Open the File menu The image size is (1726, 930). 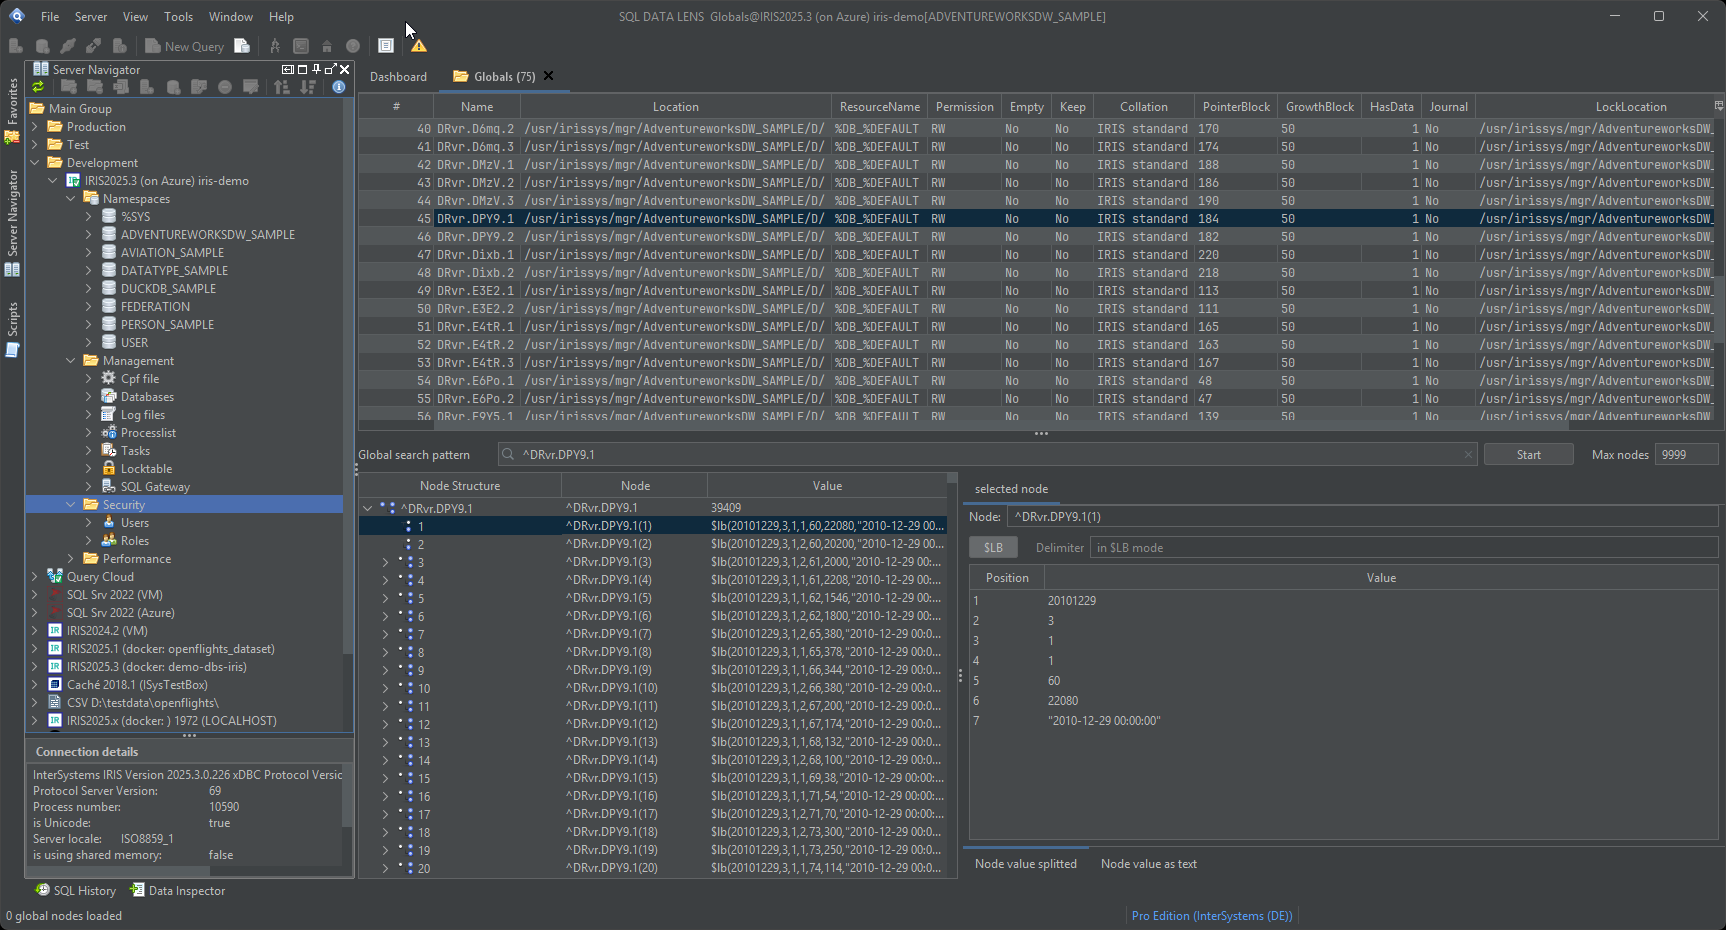50,17
